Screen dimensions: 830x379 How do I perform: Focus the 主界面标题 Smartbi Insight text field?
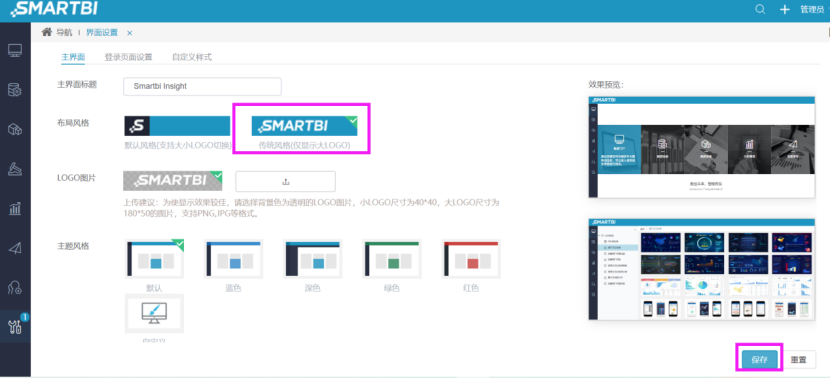pyautogui.click(x=202, y=86)
